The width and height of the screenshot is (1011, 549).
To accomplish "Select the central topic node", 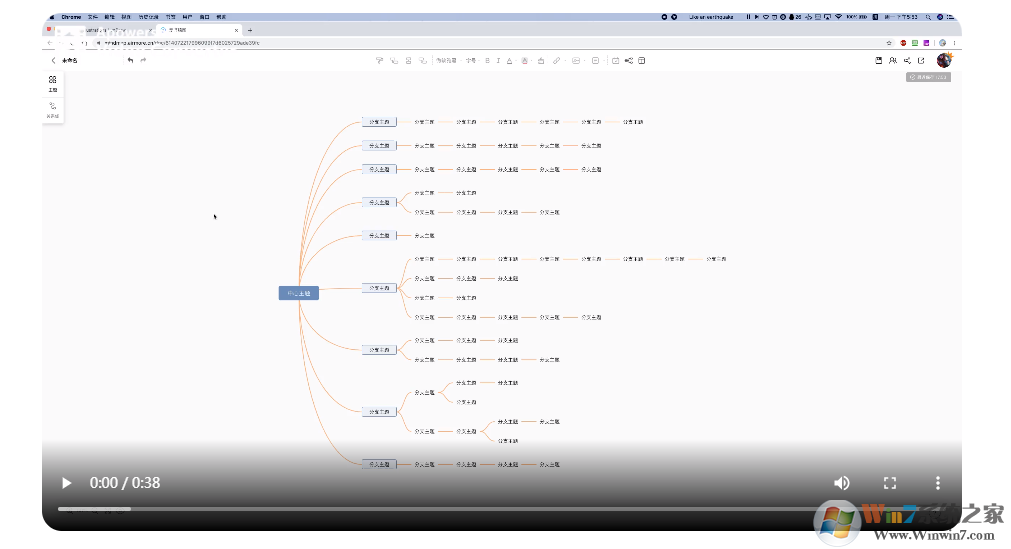I will coord(298,293).
